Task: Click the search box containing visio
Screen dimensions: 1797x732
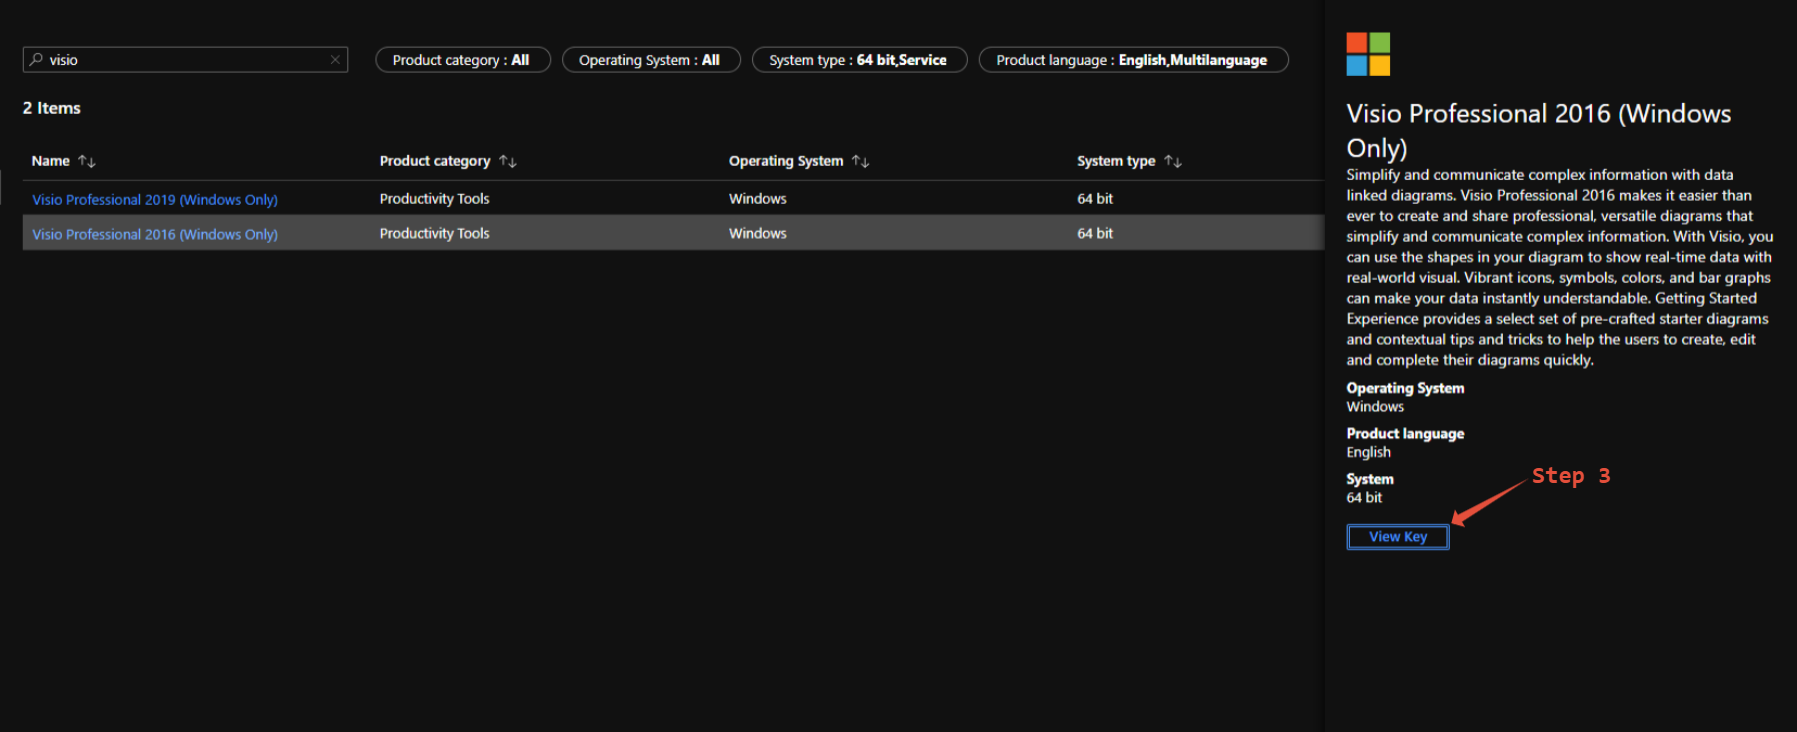Action: click(185, 60)
